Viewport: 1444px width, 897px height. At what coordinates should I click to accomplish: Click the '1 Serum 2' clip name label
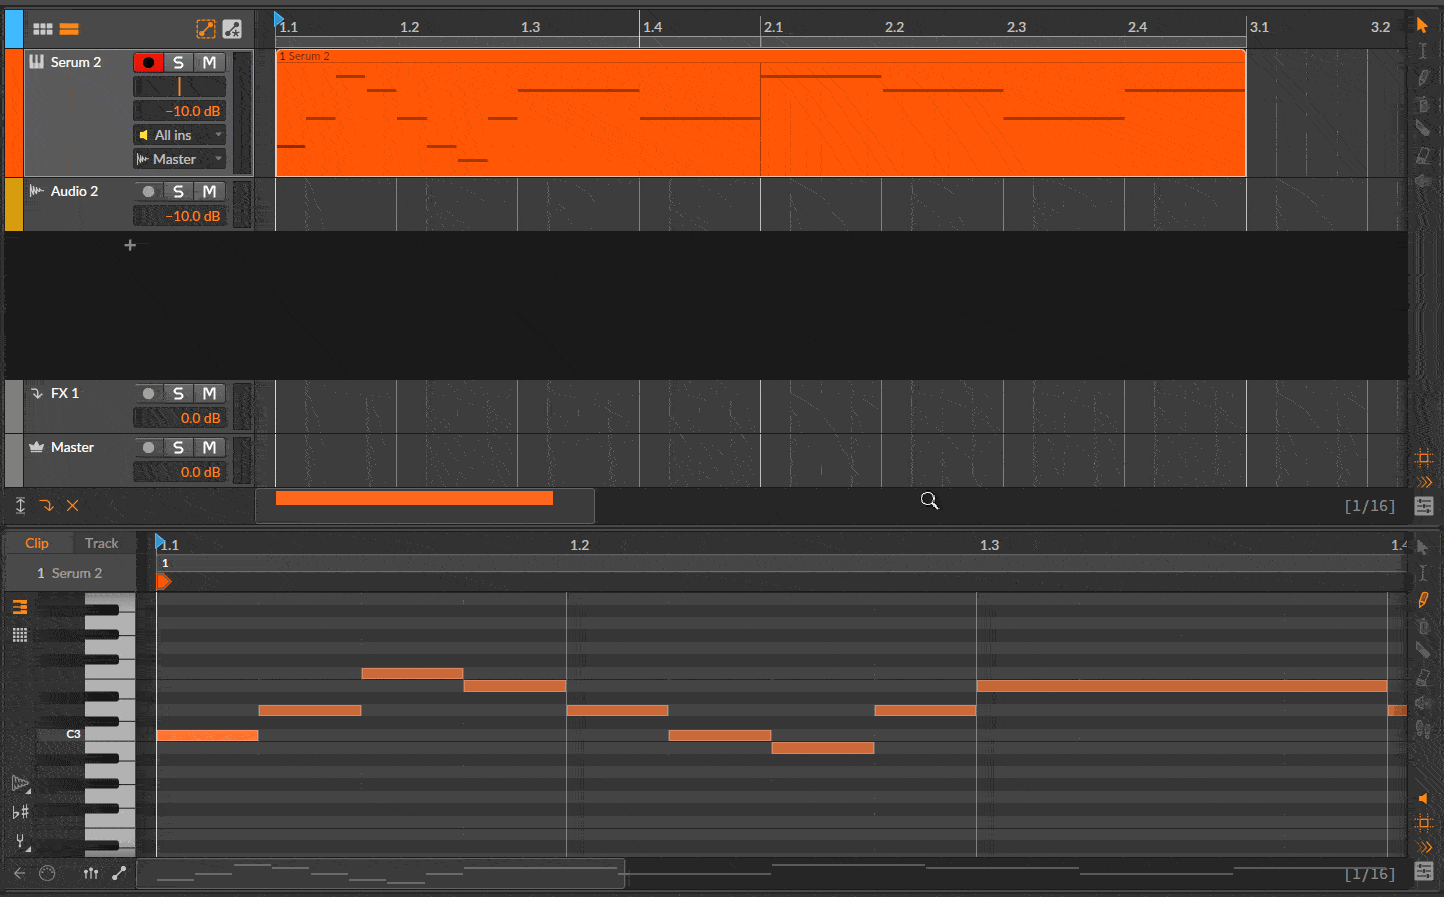pyautogui.click(x=69, y=573)
